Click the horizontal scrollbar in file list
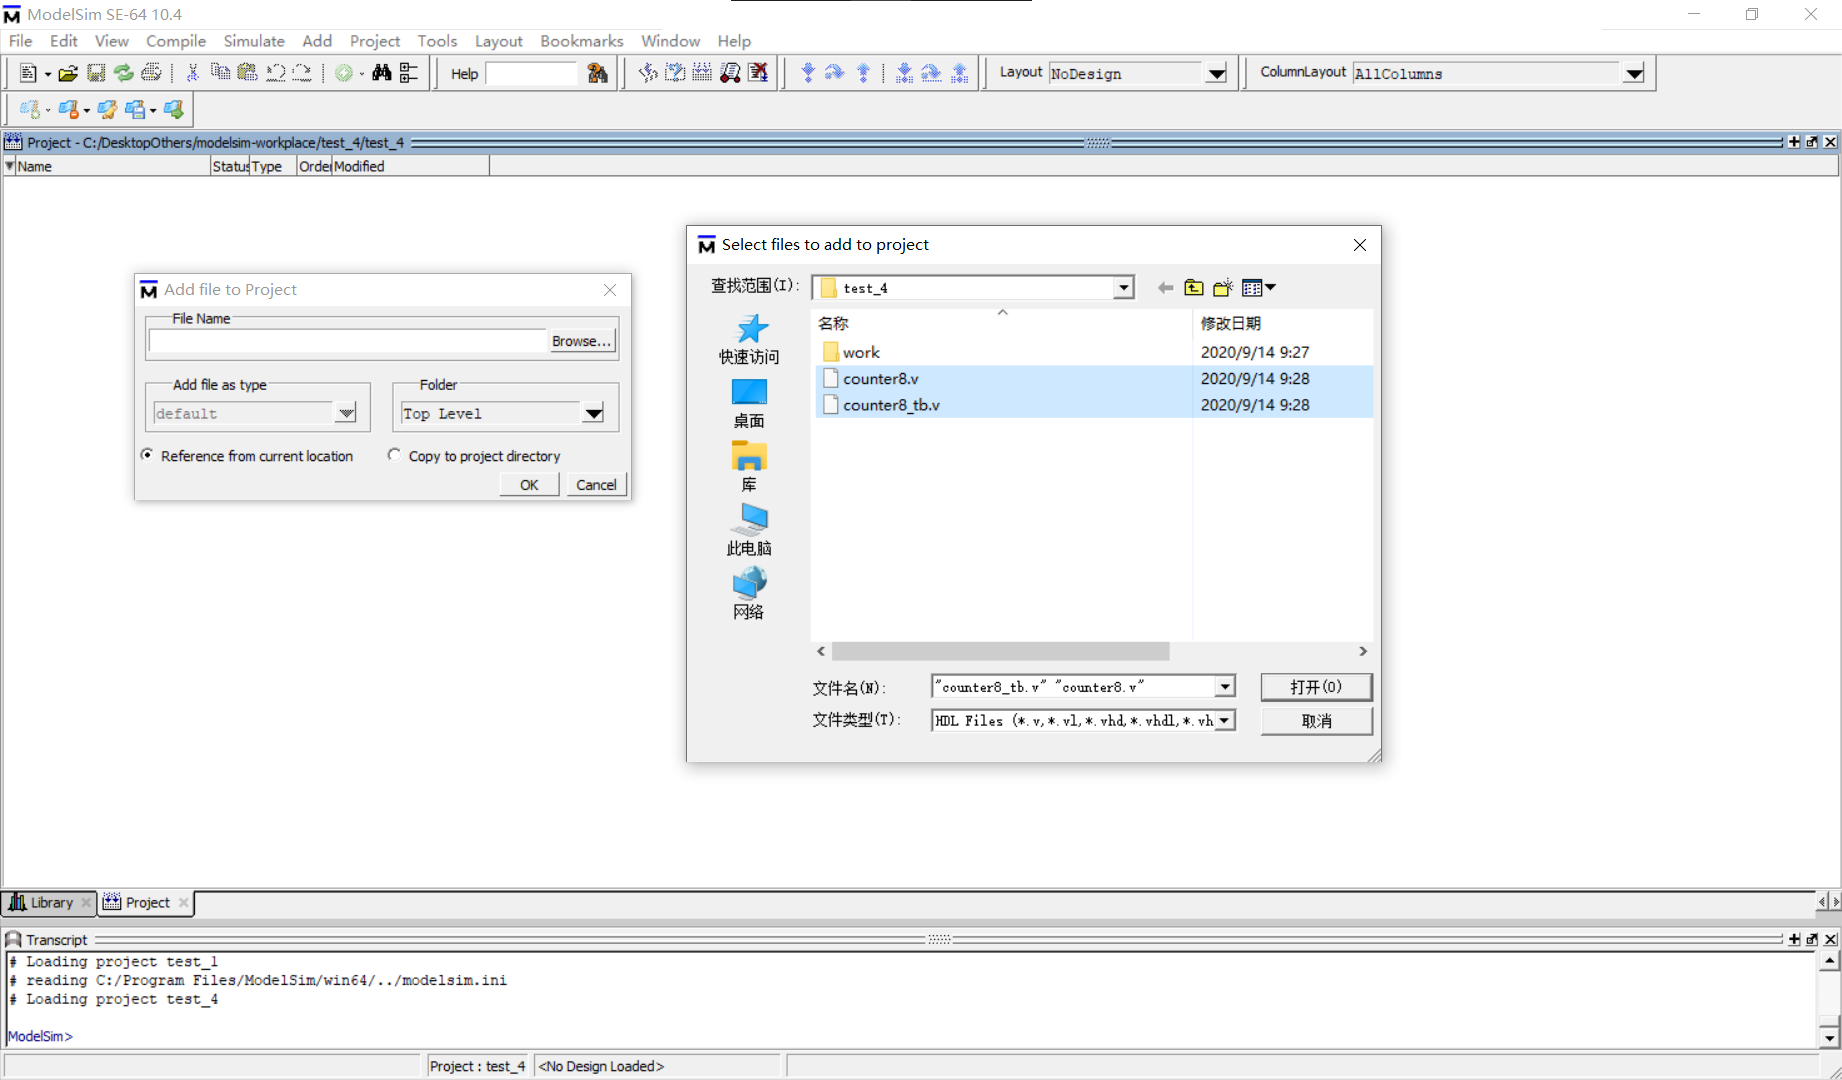Screen dimensions: 1842x1080 (x=1000, y=651)
